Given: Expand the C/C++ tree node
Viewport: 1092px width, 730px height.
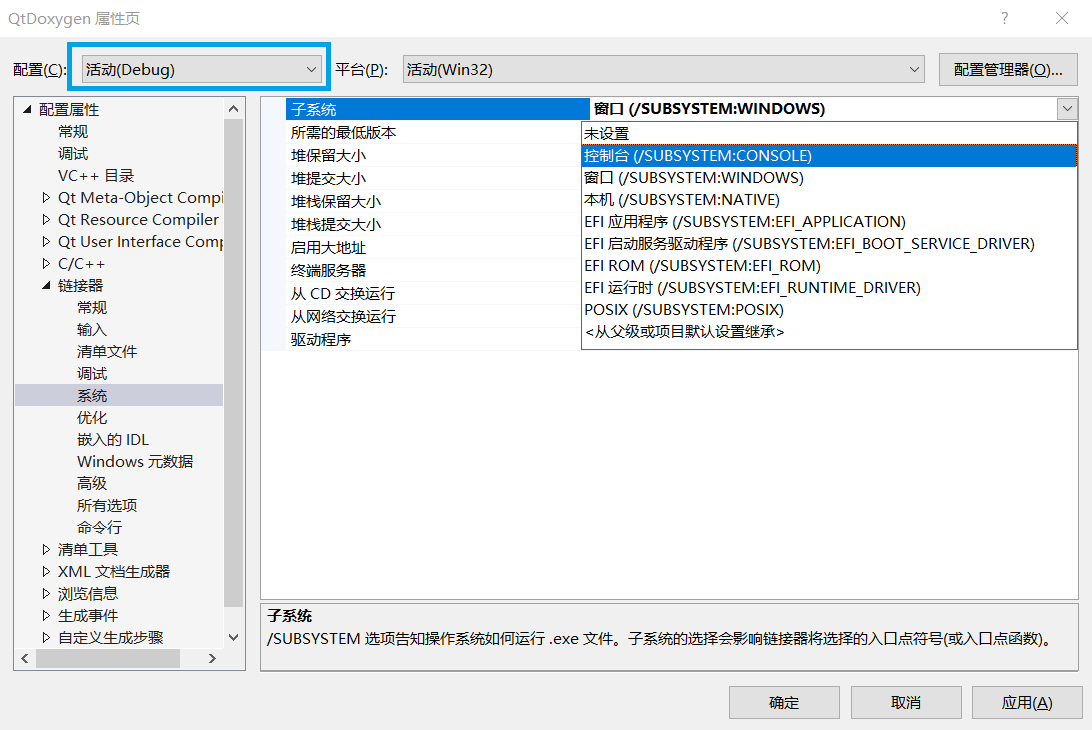Looking at the screenshot, I should click(x=44, y=263).
